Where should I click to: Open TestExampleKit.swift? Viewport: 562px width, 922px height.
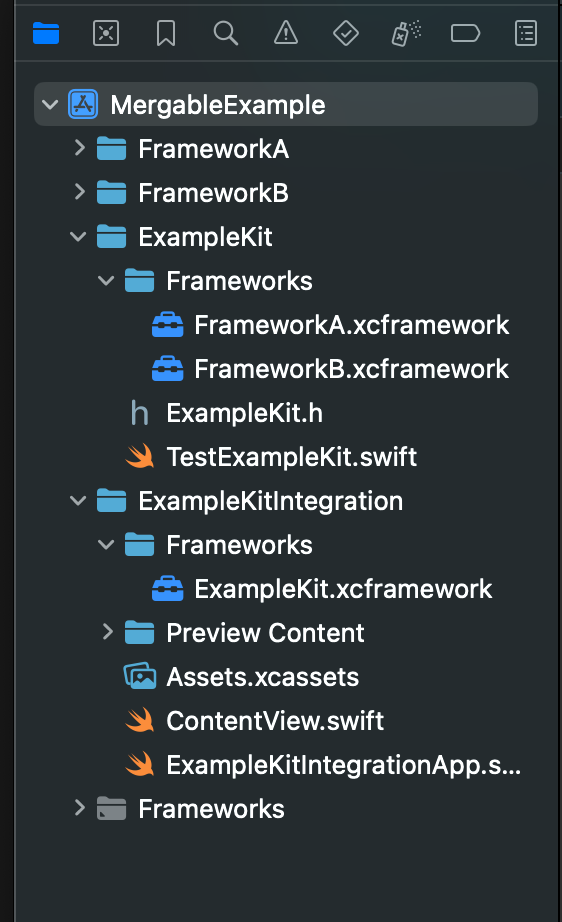click(271, 457)
